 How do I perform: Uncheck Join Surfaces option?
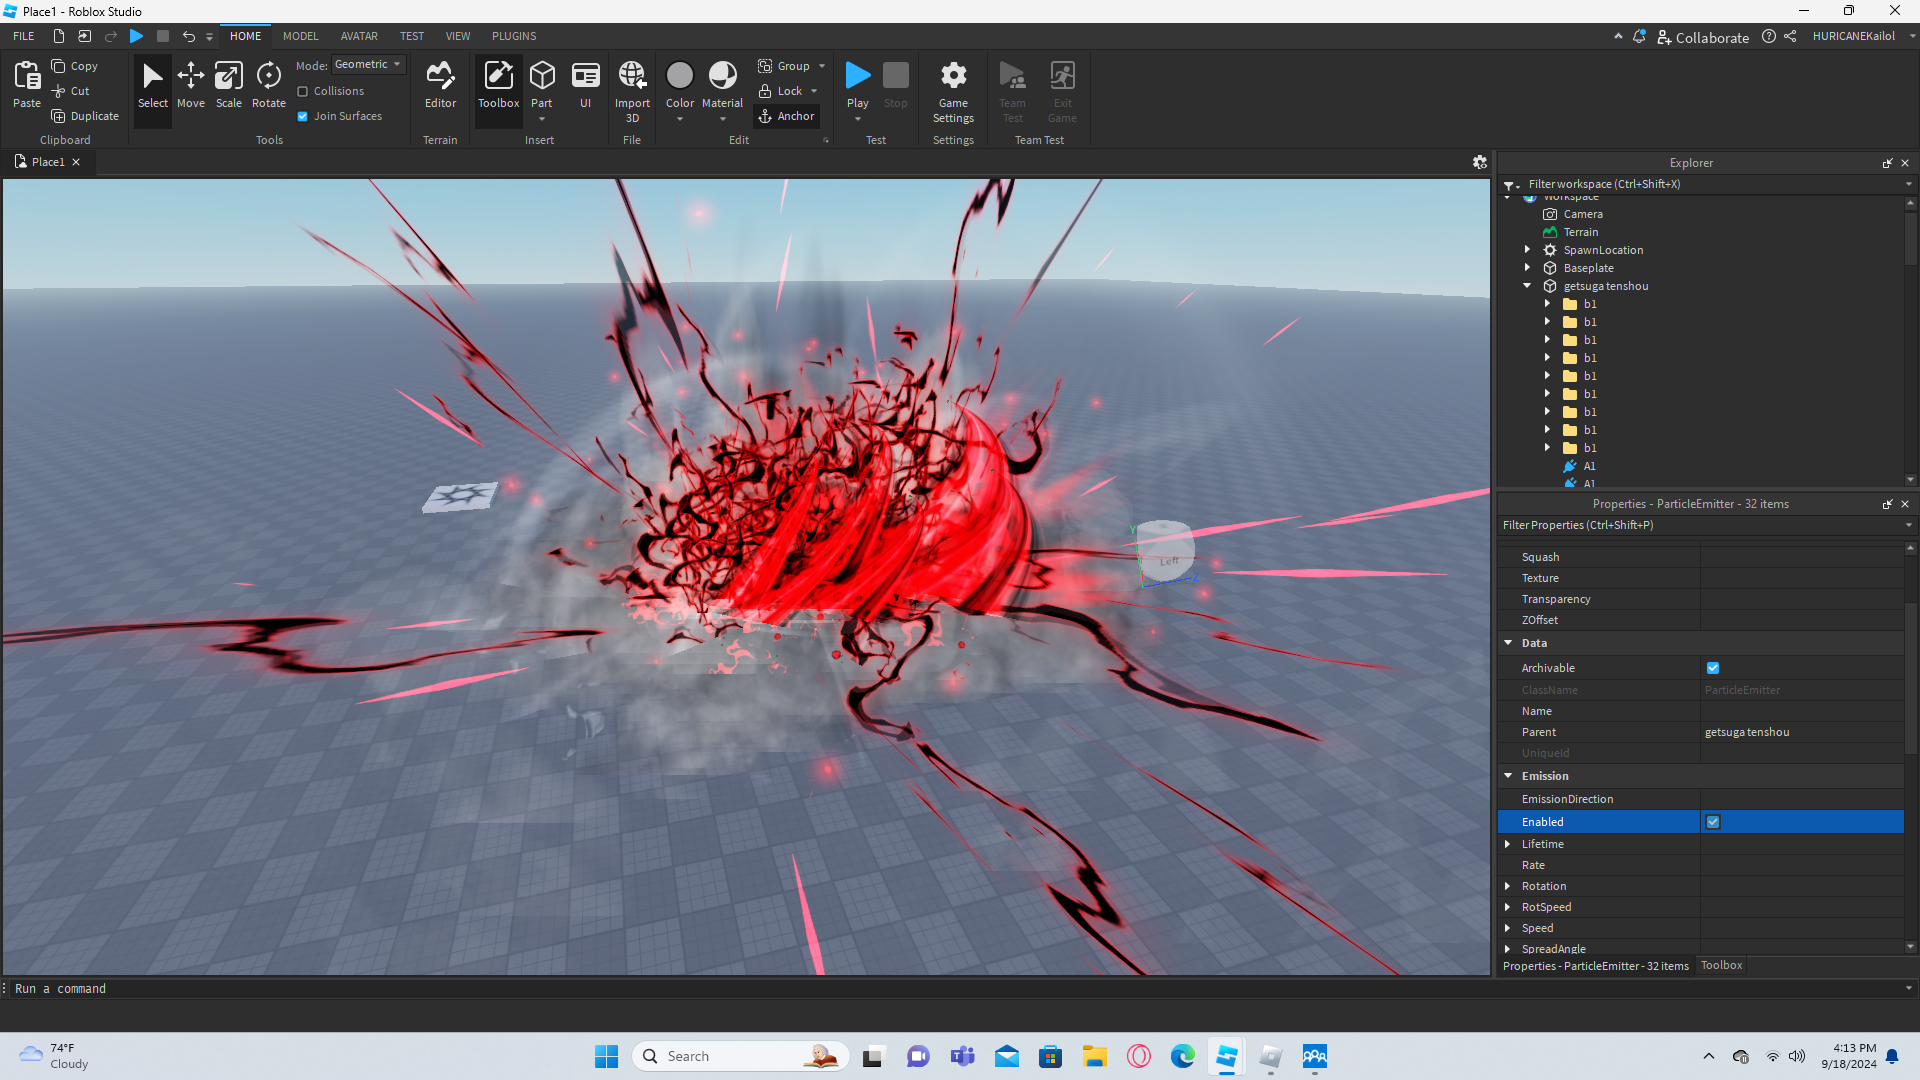point(303,116)
